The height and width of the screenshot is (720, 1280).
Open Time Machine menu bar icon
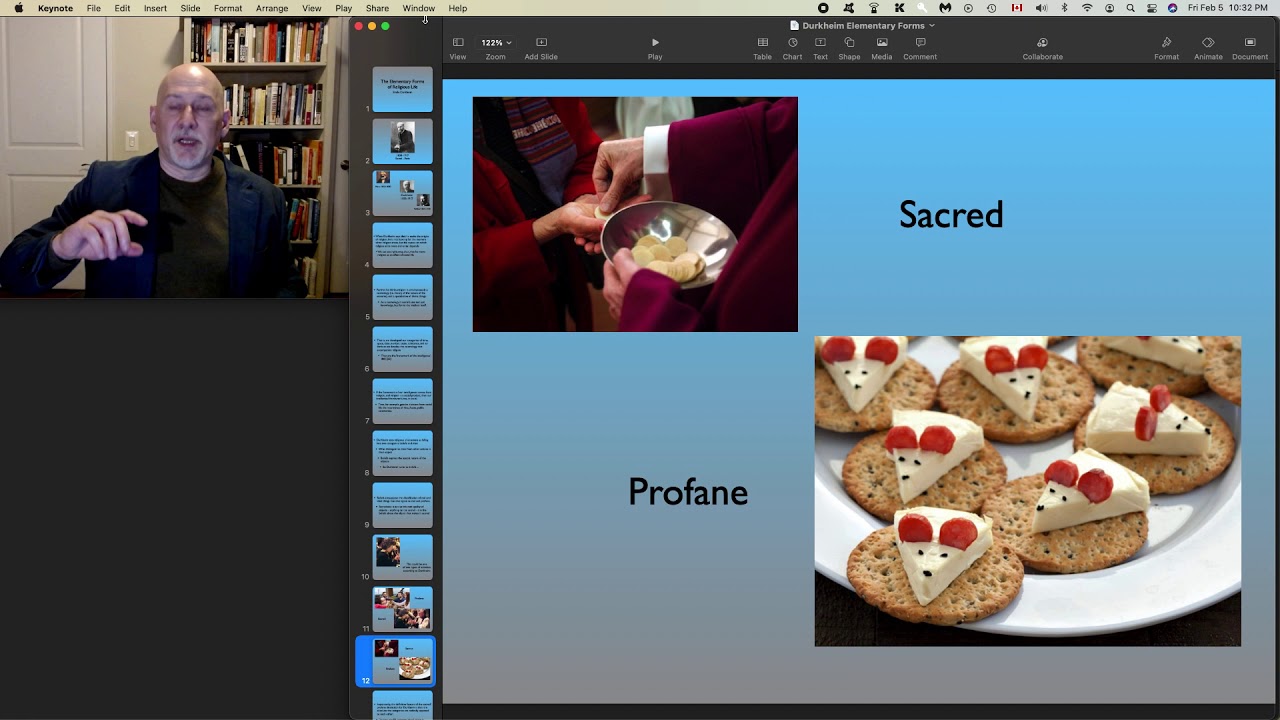tap(992, 8)
